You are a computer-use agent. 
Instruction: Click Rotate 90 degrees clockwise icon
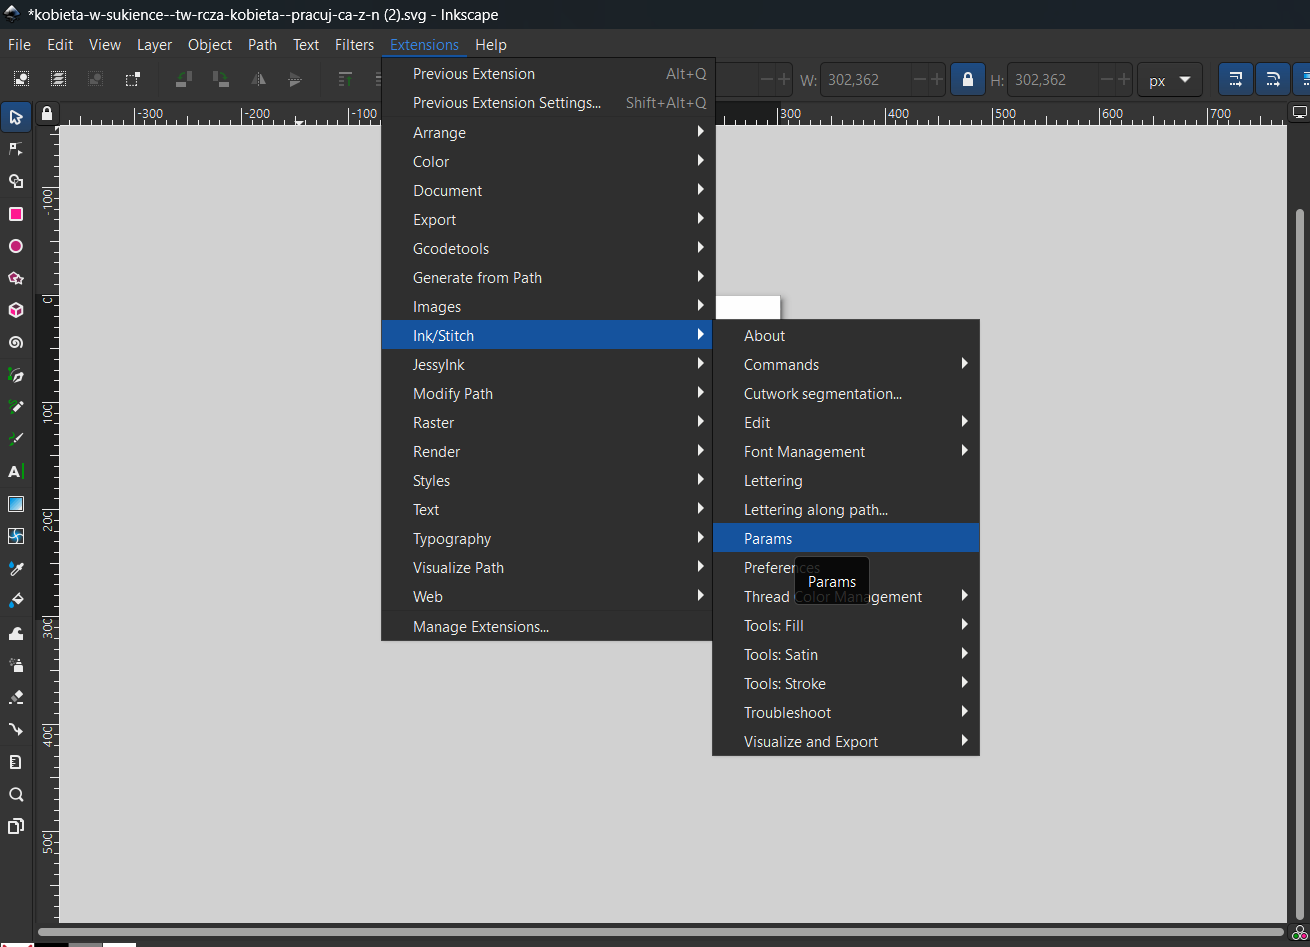(220, 79)
